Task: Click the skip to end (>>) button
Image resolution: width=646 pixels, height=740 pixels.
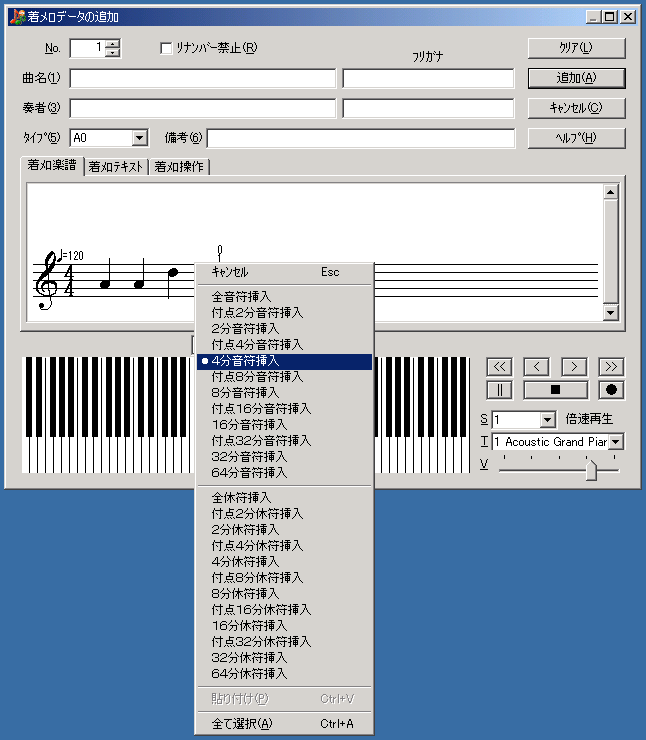Action: [x=611, y=367]
